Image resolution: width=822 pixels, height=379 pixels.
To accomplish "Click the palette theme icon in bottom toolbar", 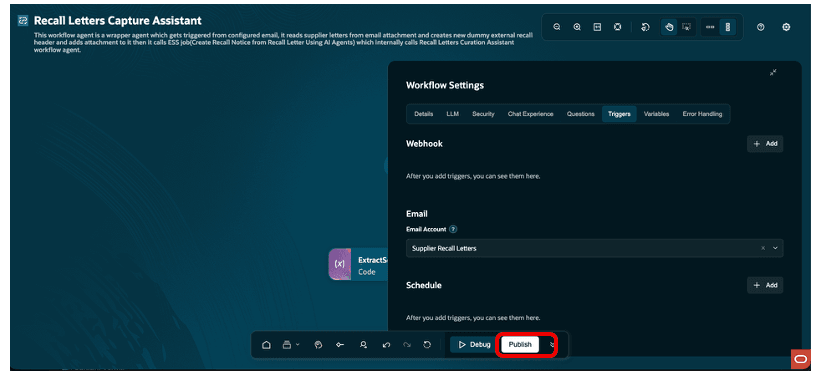I will pyautogui.click(x=318, y=345).
